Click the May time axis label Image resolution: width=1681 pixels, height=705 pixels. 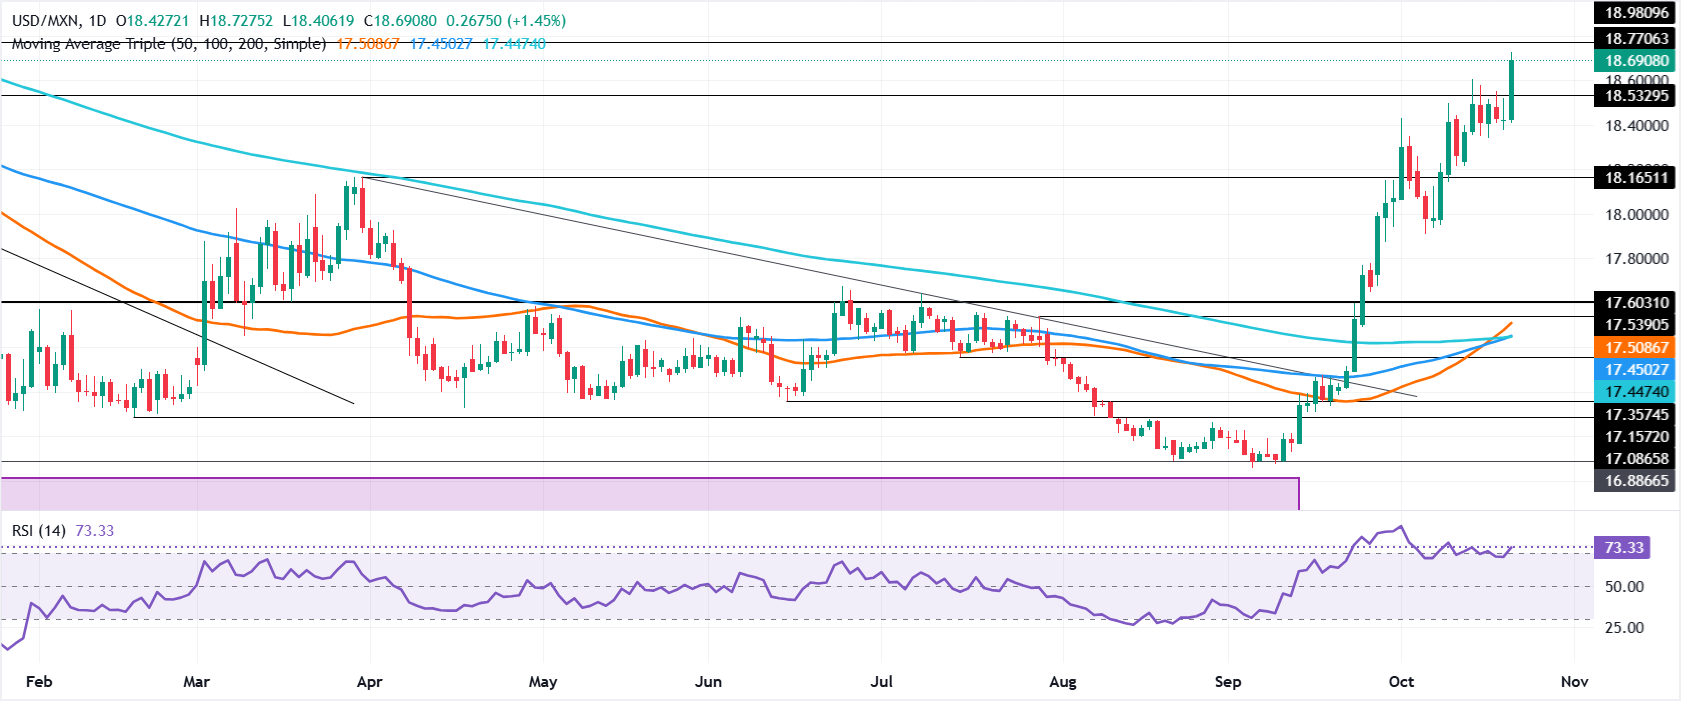543,682
